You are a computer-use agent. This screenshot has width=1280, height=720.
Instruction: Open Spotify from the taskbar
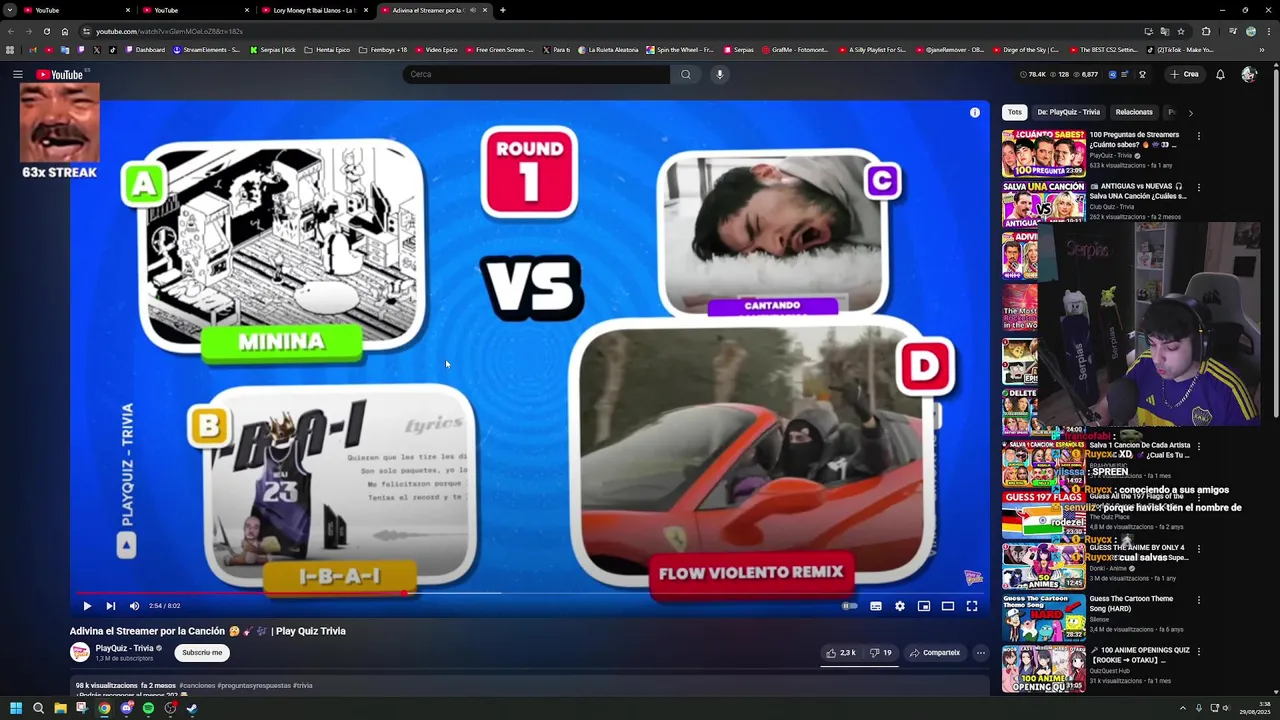point(148,708)
